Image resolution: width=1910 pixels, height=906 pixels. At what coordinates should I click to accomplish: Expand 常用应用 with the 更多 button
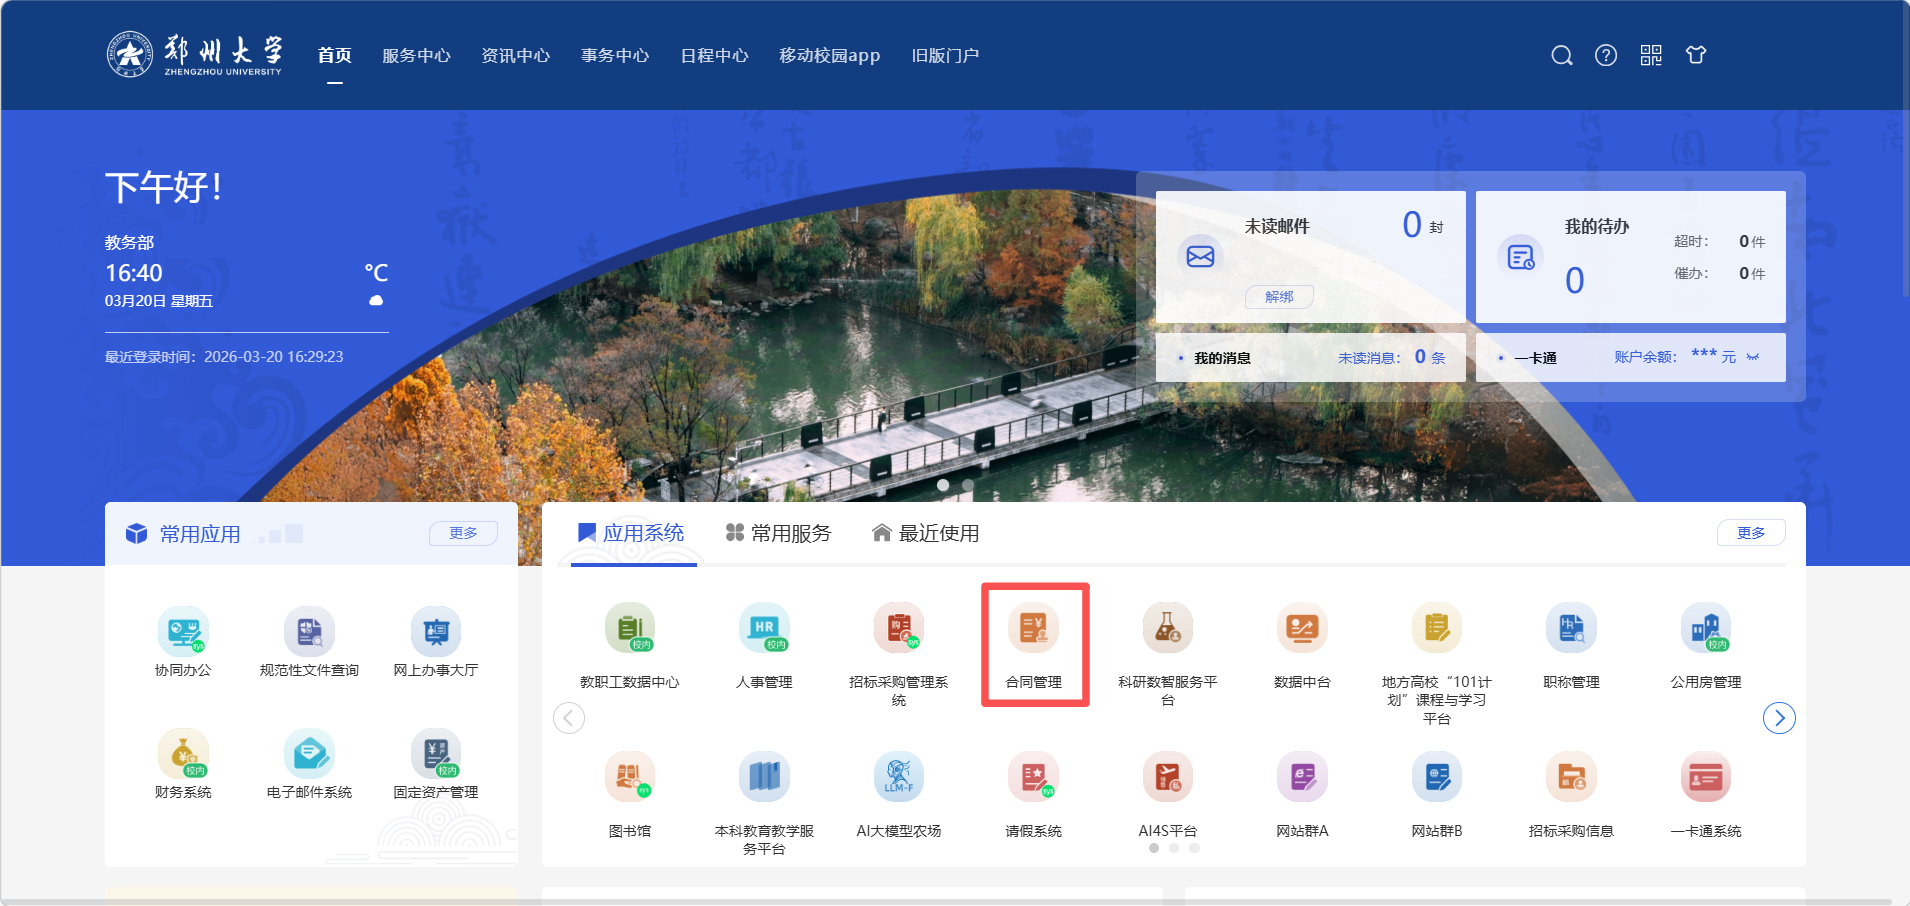[463, 533]
